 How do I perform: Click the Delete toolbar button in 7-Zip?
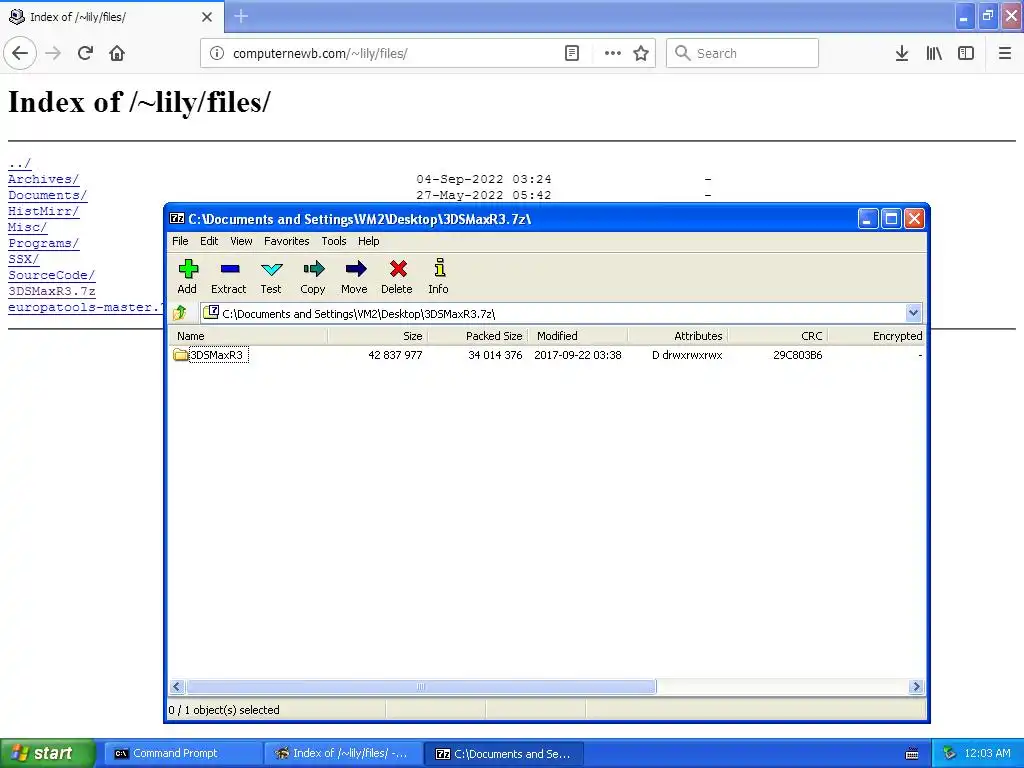(x=397, y=277)
